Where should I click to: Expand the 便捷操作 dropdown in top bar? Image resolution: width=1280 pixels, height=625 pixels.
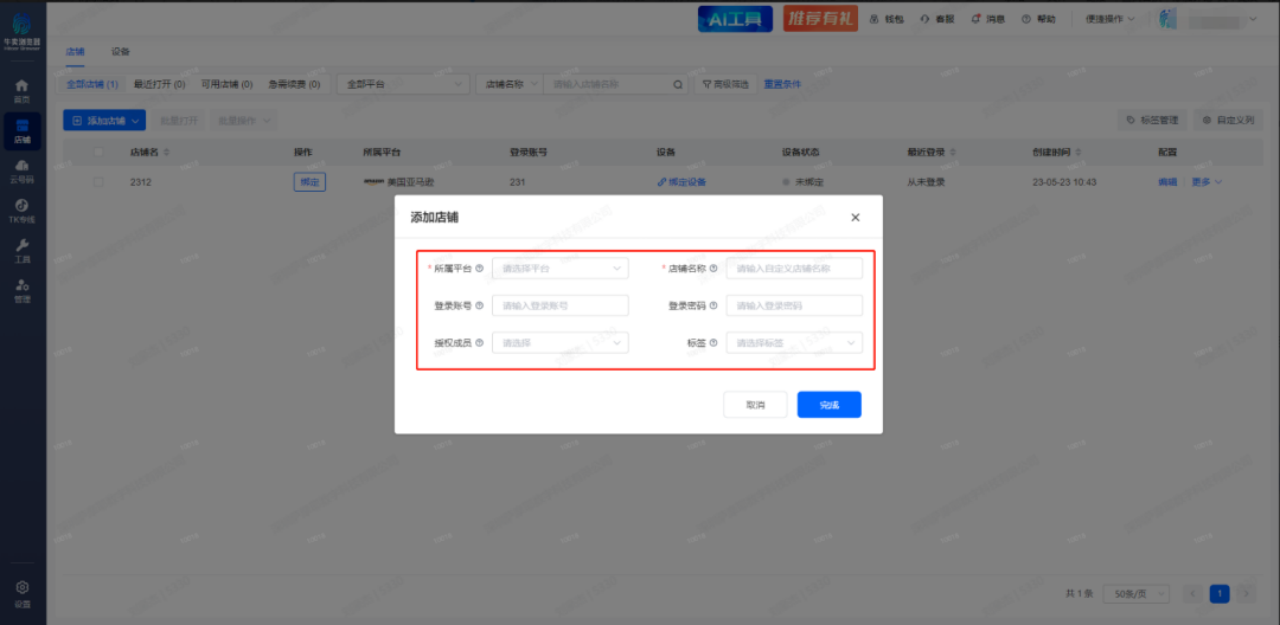(1110, 19)
